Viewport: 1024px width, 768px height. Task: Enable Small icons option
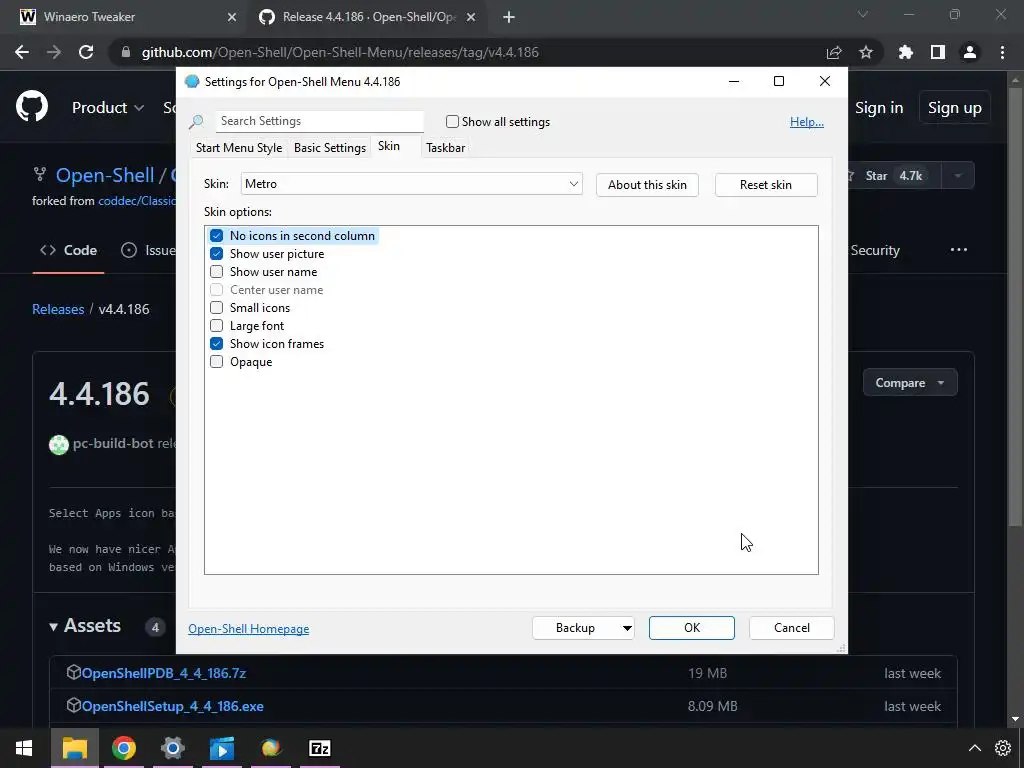coord(216,308)
